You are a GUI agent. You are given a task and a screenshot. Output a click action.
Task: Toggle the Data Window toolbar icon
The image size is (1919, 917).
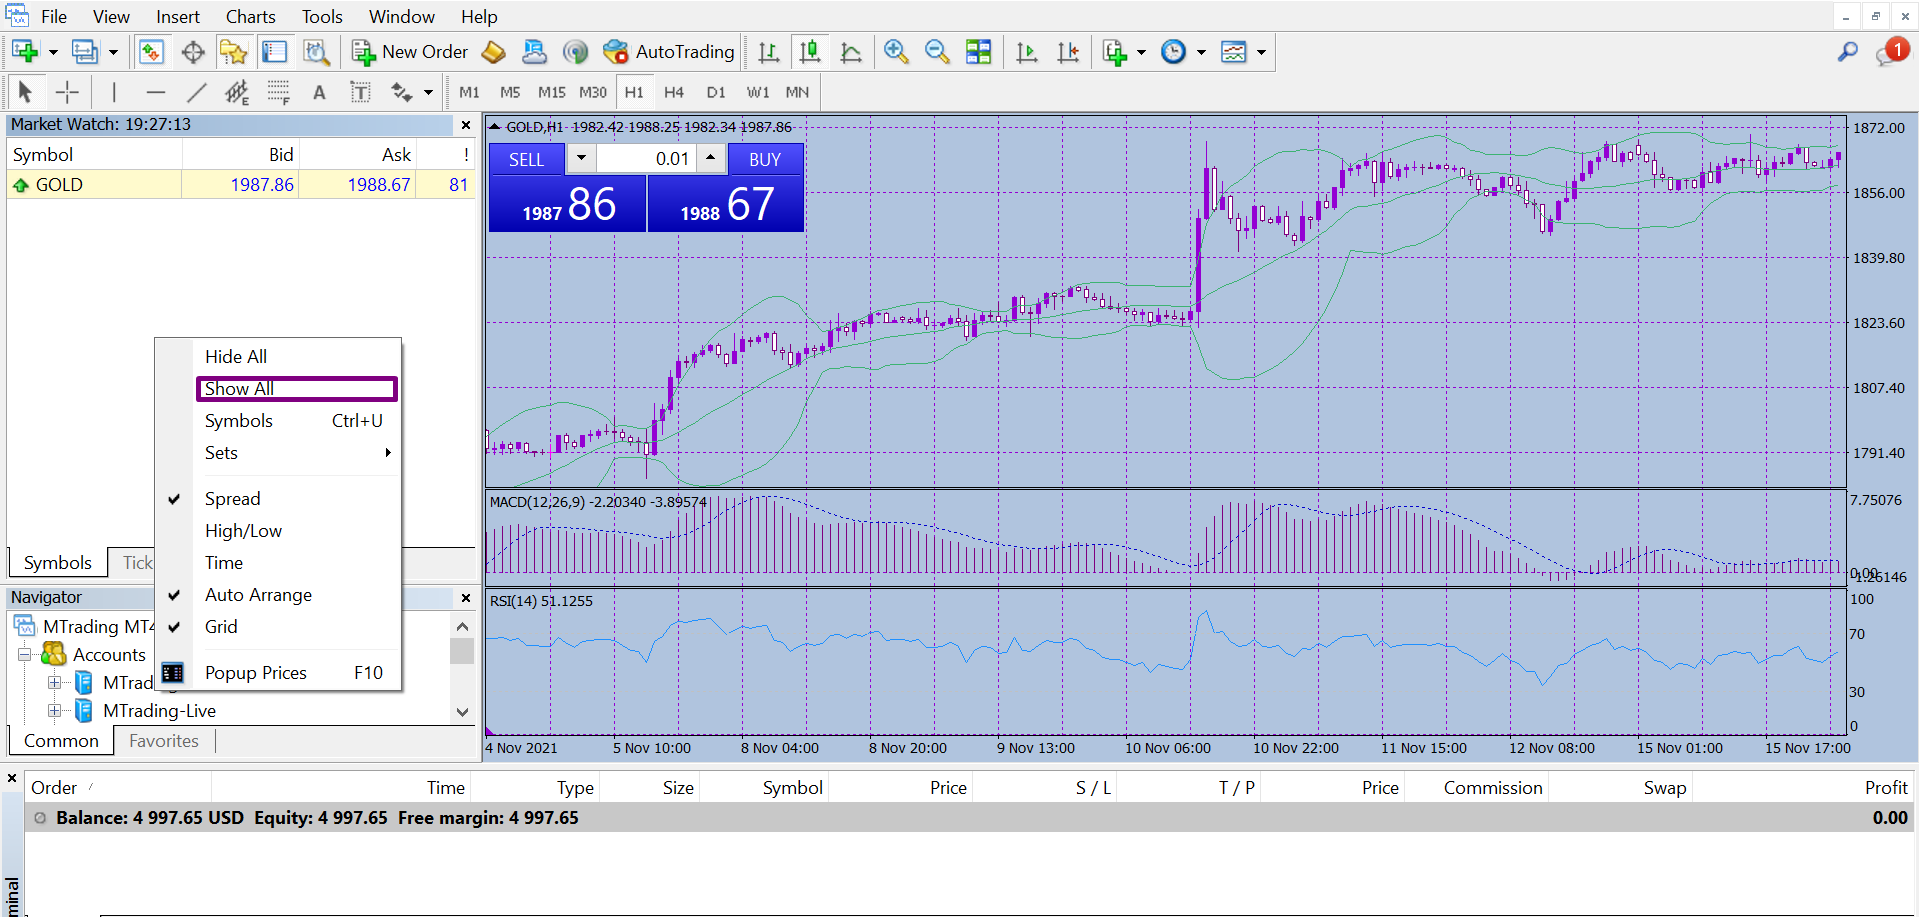click(193, 52)
